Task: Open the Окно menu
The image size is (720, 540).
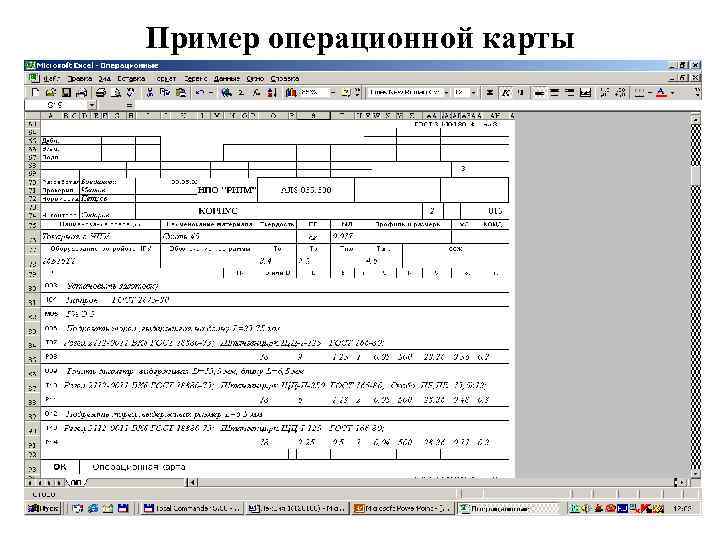Action: click(x=255, y=79)
